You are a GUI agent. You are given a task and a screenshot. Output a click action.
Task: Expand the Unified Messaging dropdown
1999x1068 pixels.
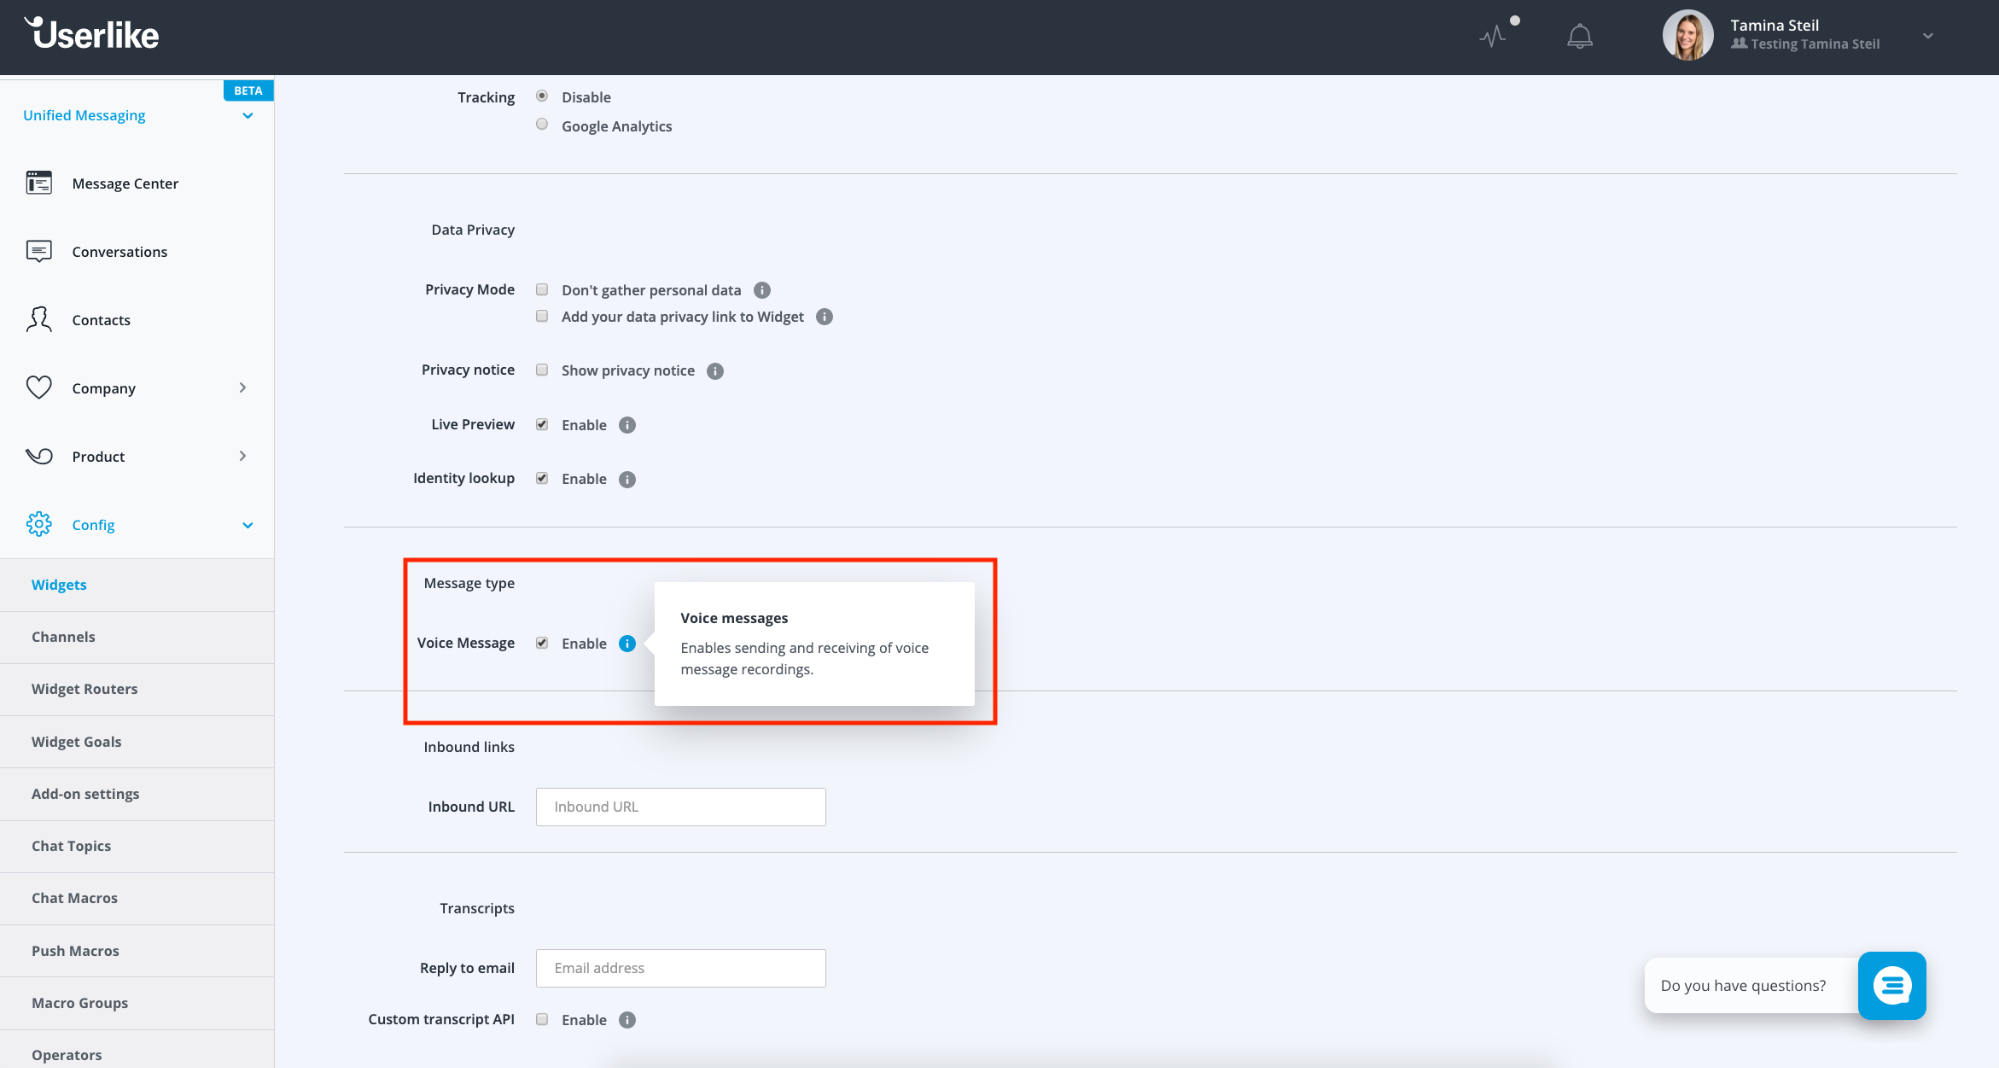coord(248,116)
